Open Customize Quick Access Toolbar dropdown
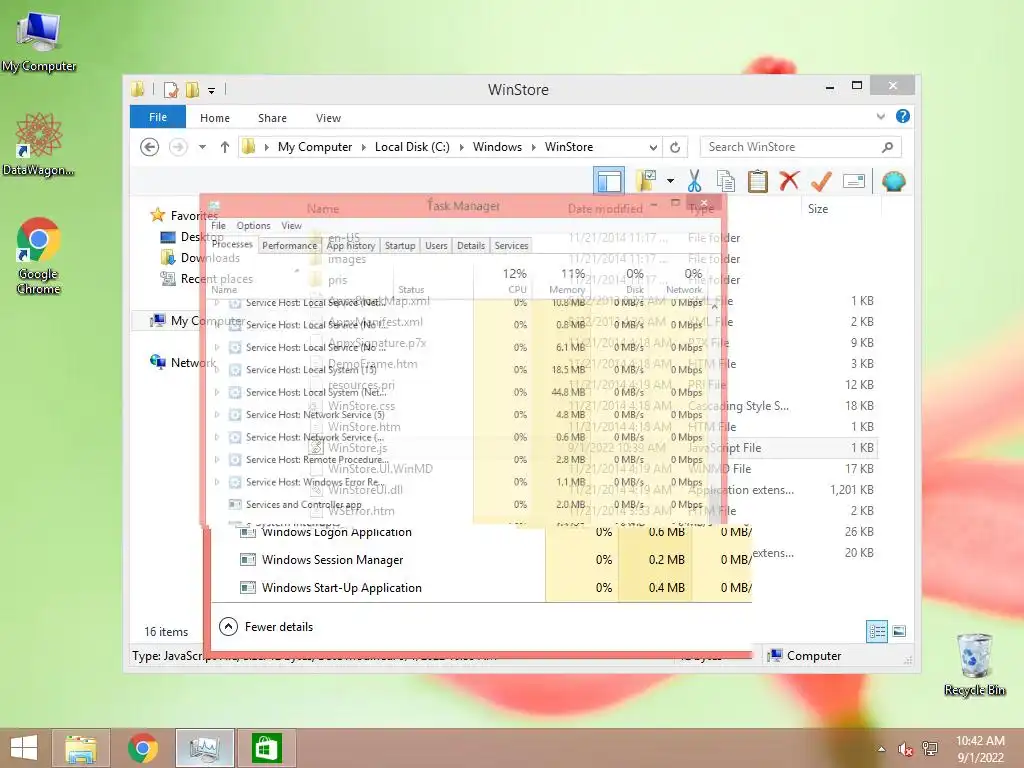Screen dimensions: 1024x768 click(x=212, y=91)
